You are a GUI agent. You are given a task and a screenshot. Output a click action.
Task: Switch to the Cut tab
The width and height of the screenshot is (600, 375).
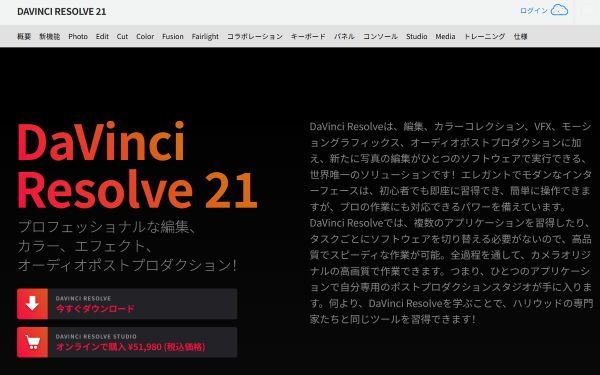[x=122, y=36]
